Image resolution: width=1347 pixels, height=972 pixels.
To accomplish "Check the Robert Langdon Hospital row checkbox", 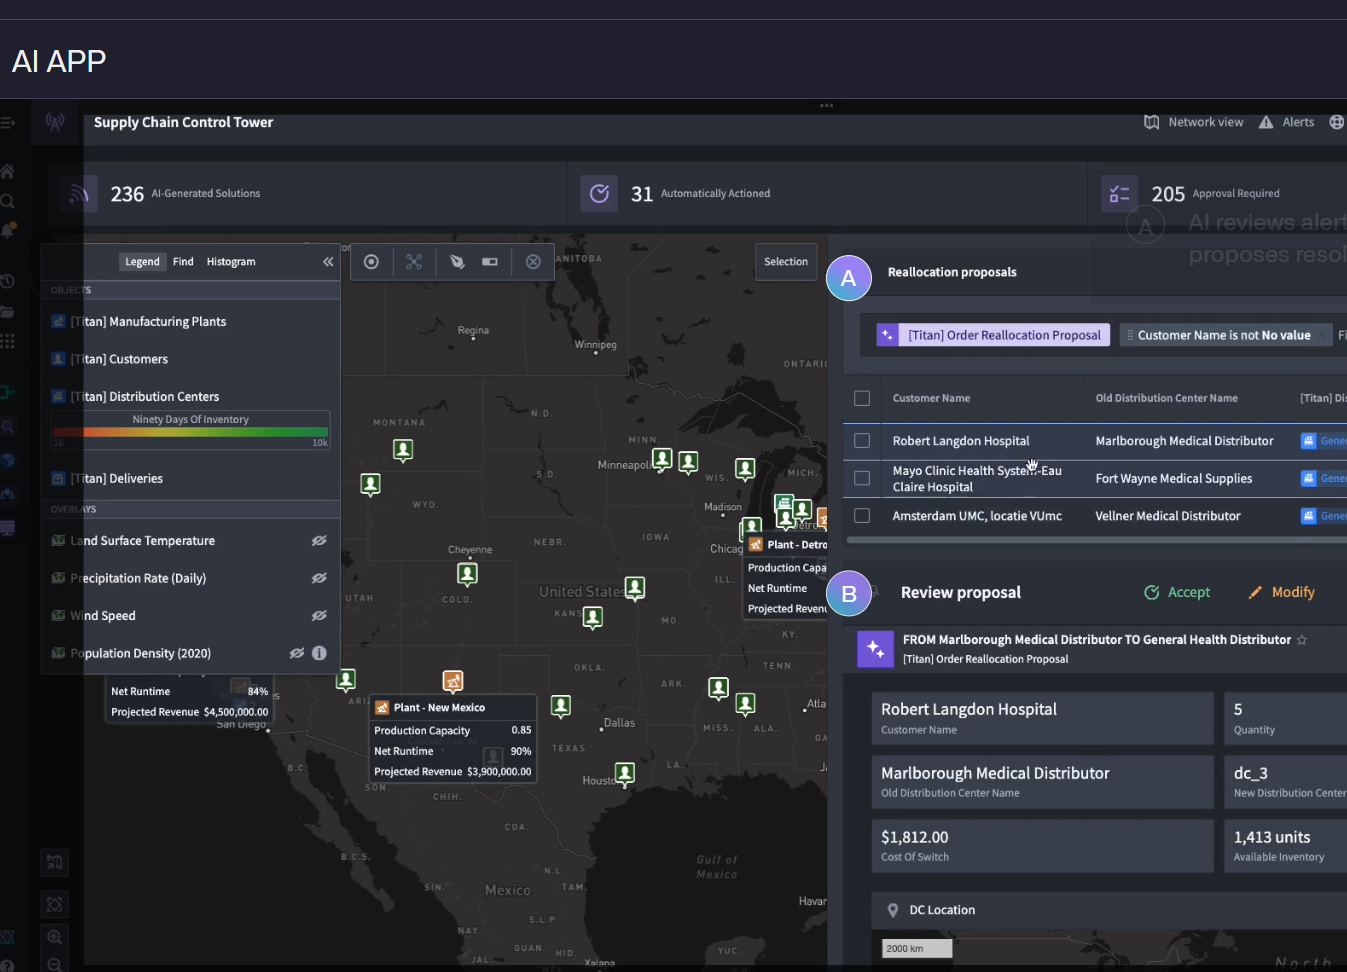I will pos(862,441).
